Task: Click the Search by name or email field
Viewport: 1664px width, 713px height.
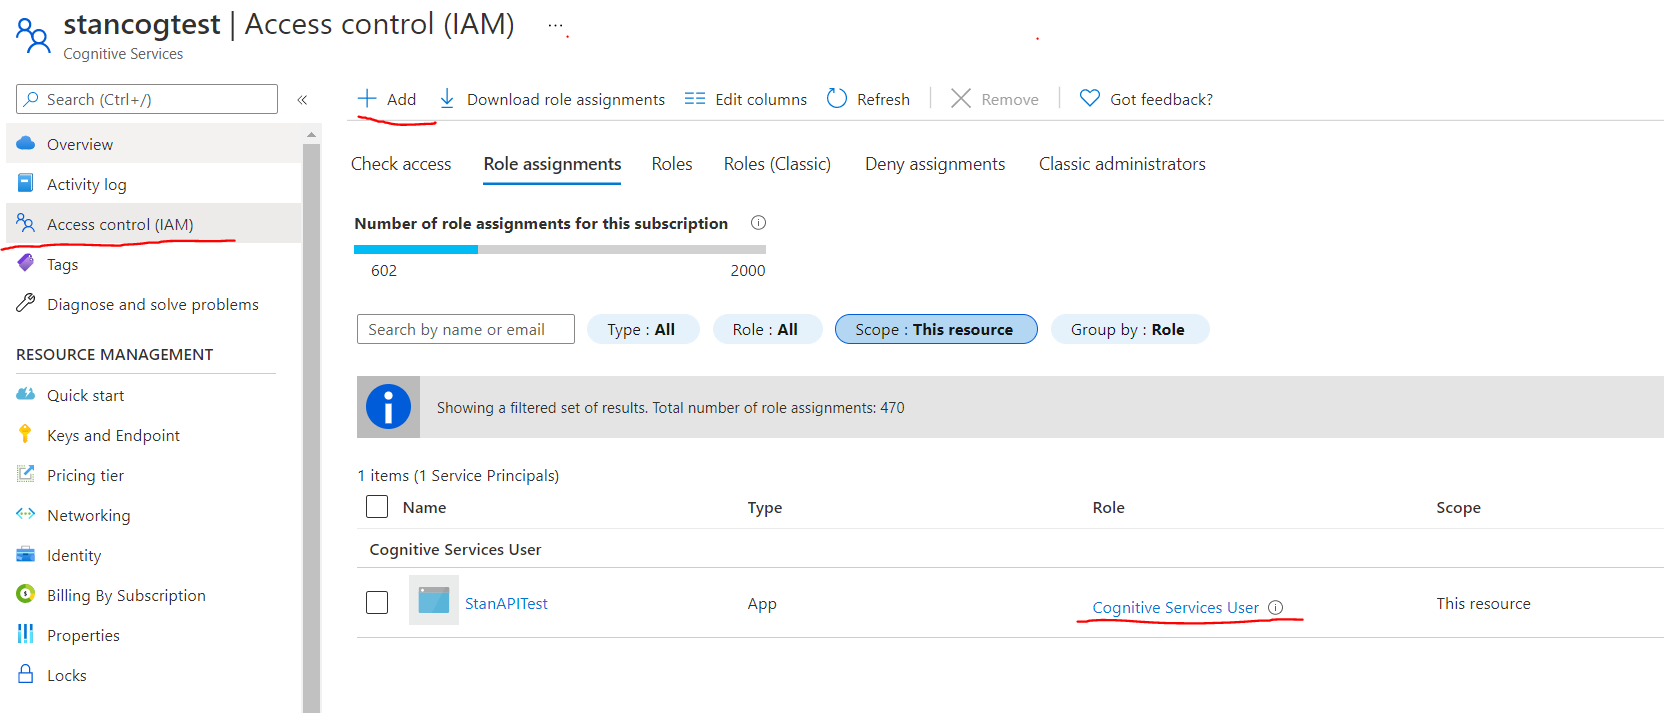Action: tap(466, 329)
